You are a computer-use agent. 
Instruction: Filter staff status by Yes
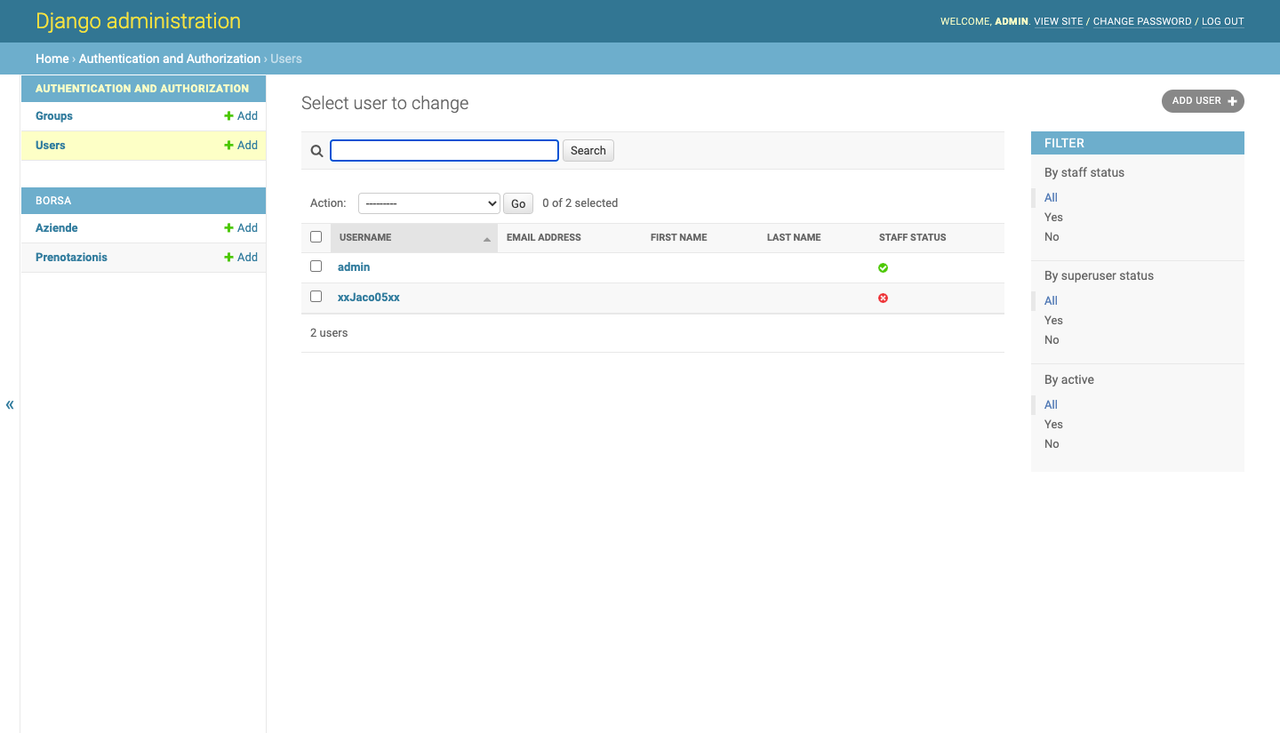pos(1054,217)
